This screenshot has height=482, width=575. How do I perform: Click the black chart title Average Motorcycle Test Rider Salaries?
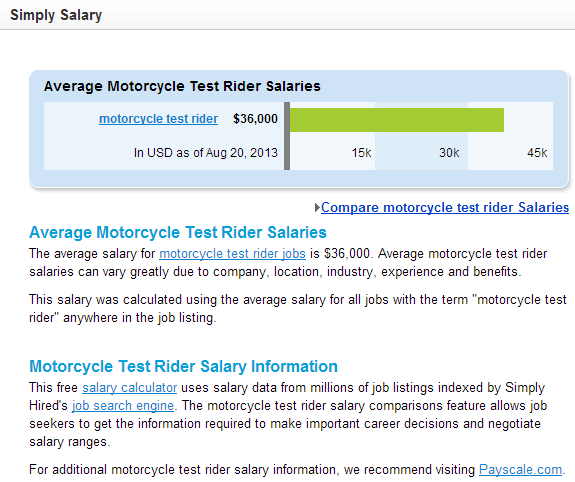point(182,86)
